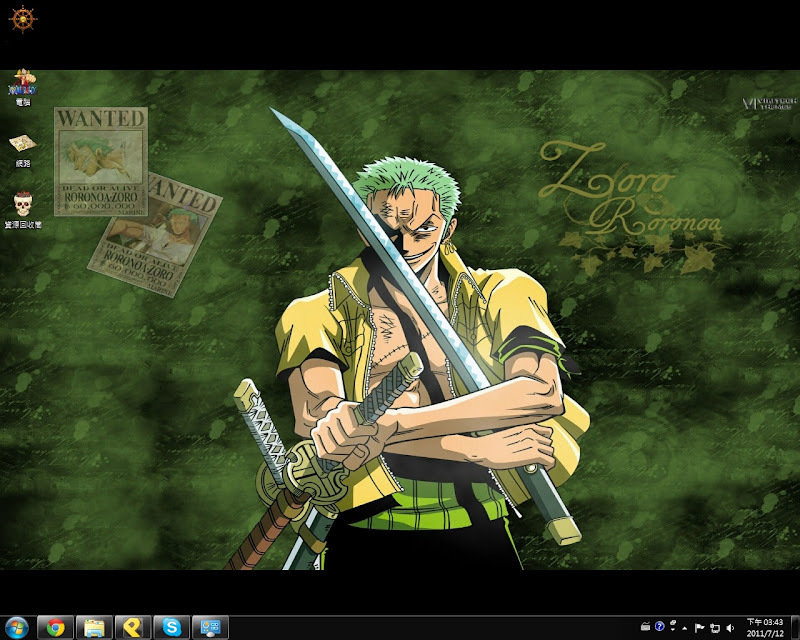Click the Show Desktop button at taskbar end

795,628
